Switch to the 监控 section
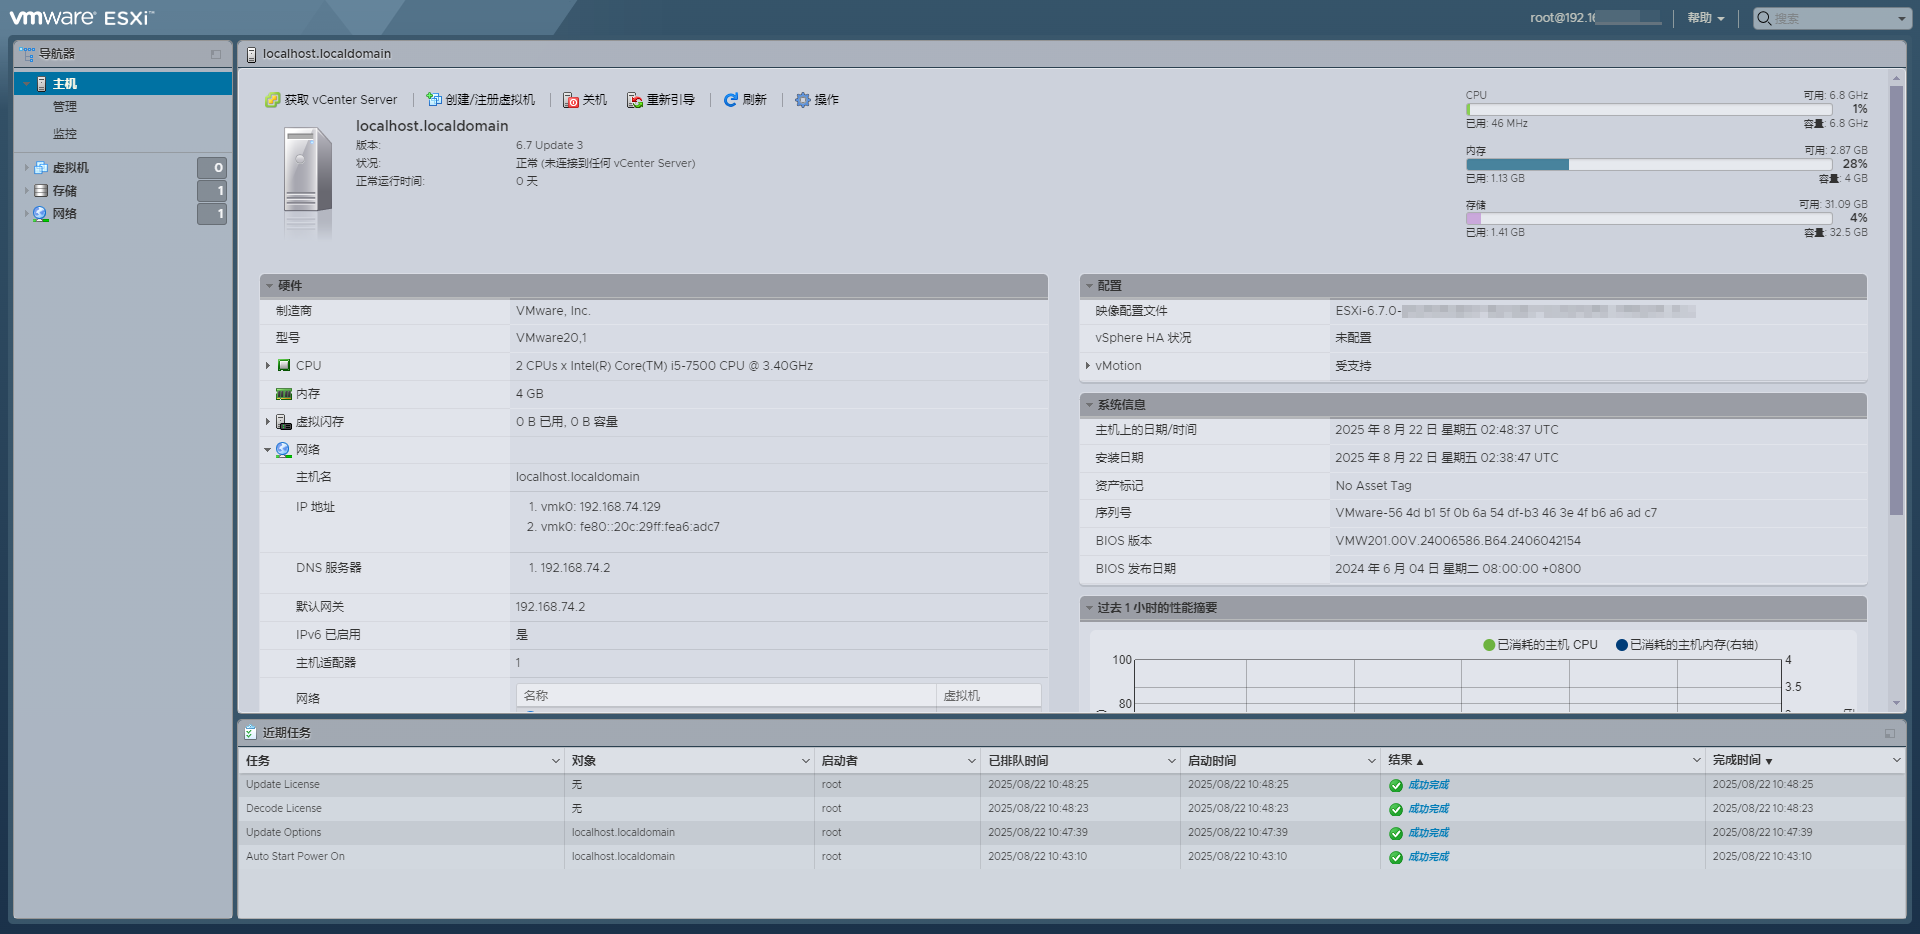The width and height of the screenshot is (1920, 934). click(64, 132)
